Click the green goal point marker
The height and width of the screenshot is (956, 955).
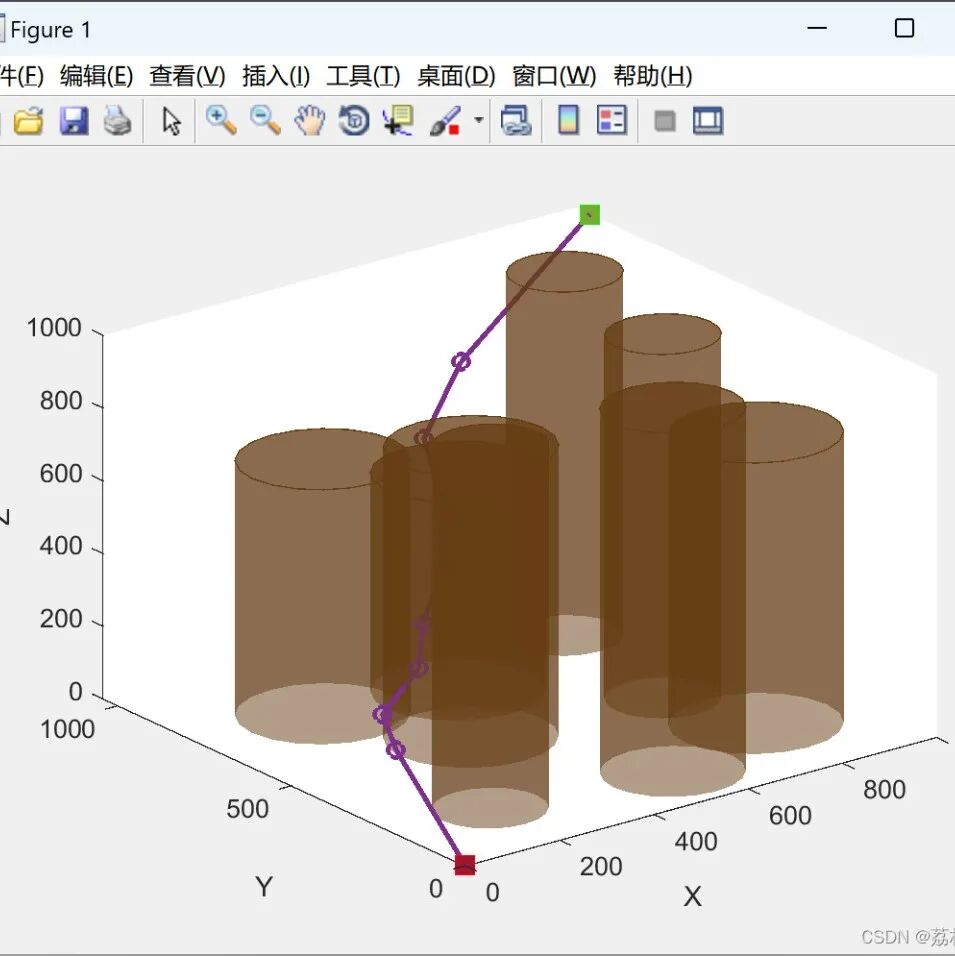(x=590, y=215)
